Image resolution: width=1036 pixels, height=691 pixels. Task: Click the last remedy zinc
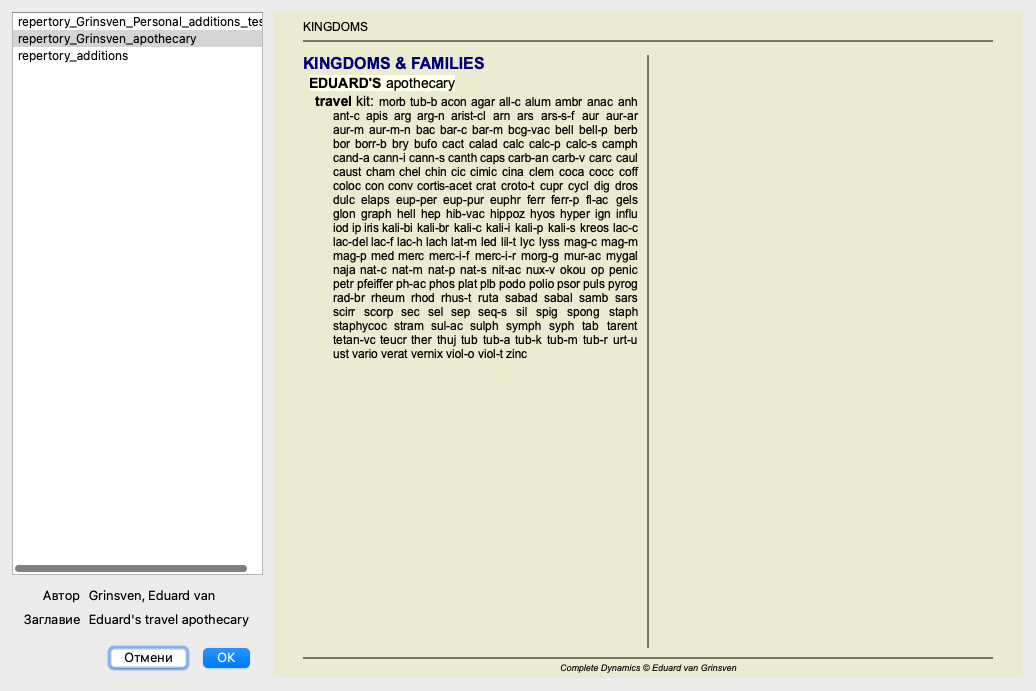point(516,354)
